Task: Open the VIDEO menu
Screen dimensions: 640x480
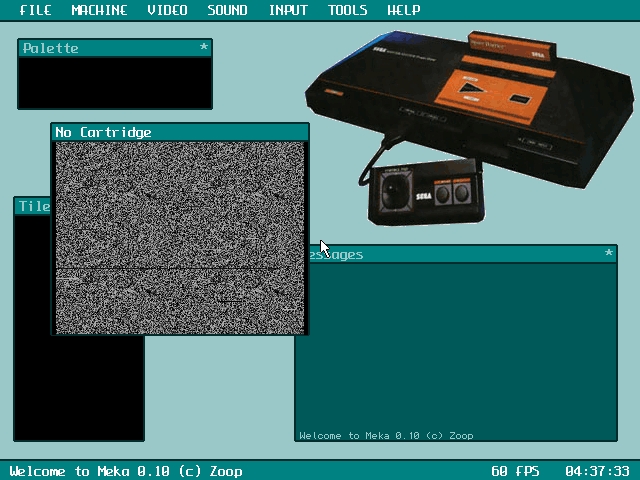Action: pyautogui.click(x=167, y=10)
